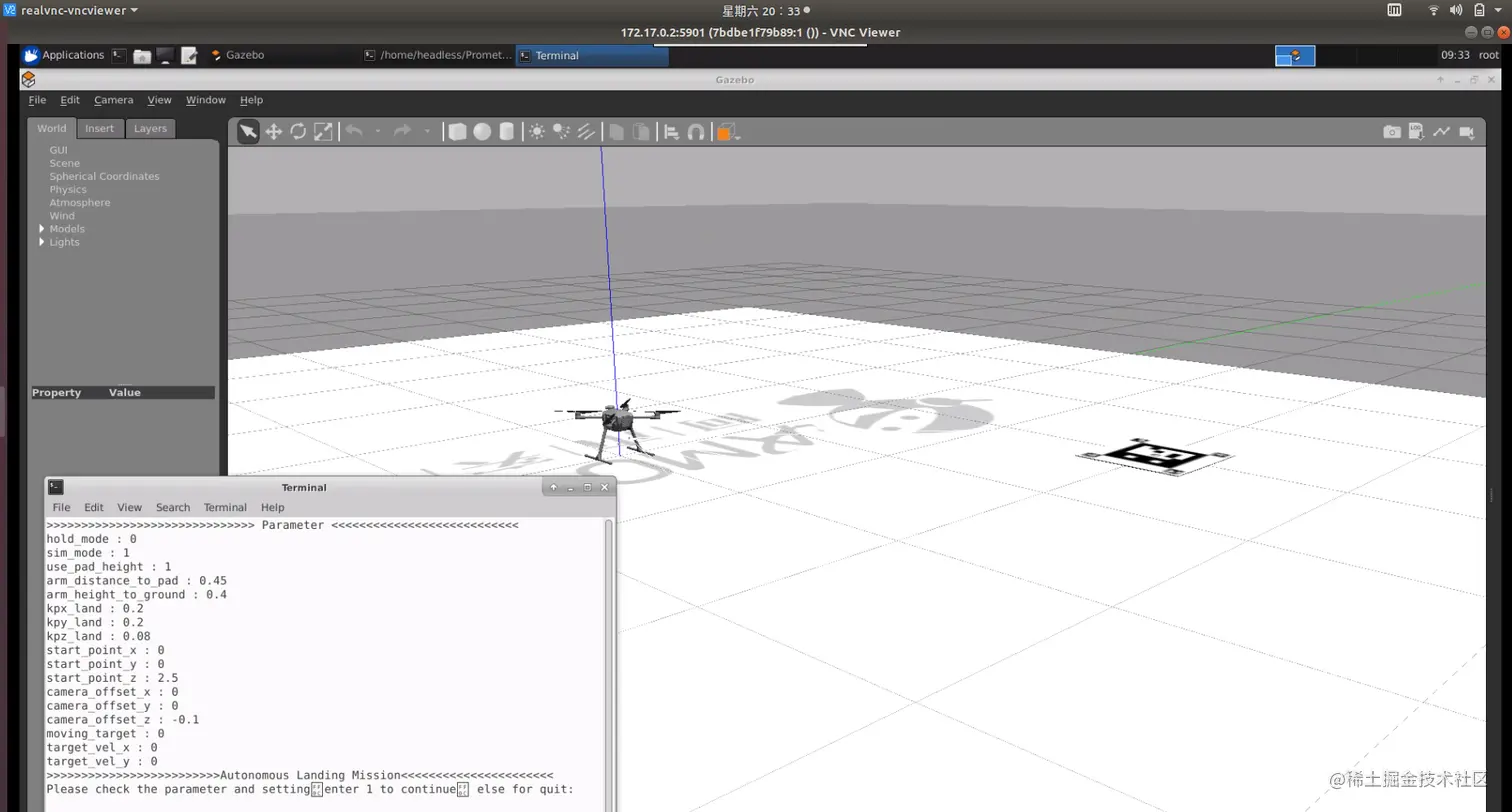Screen dimensions: 1512x812
Task: Add a directional light
Action: [x=587, y=131]
